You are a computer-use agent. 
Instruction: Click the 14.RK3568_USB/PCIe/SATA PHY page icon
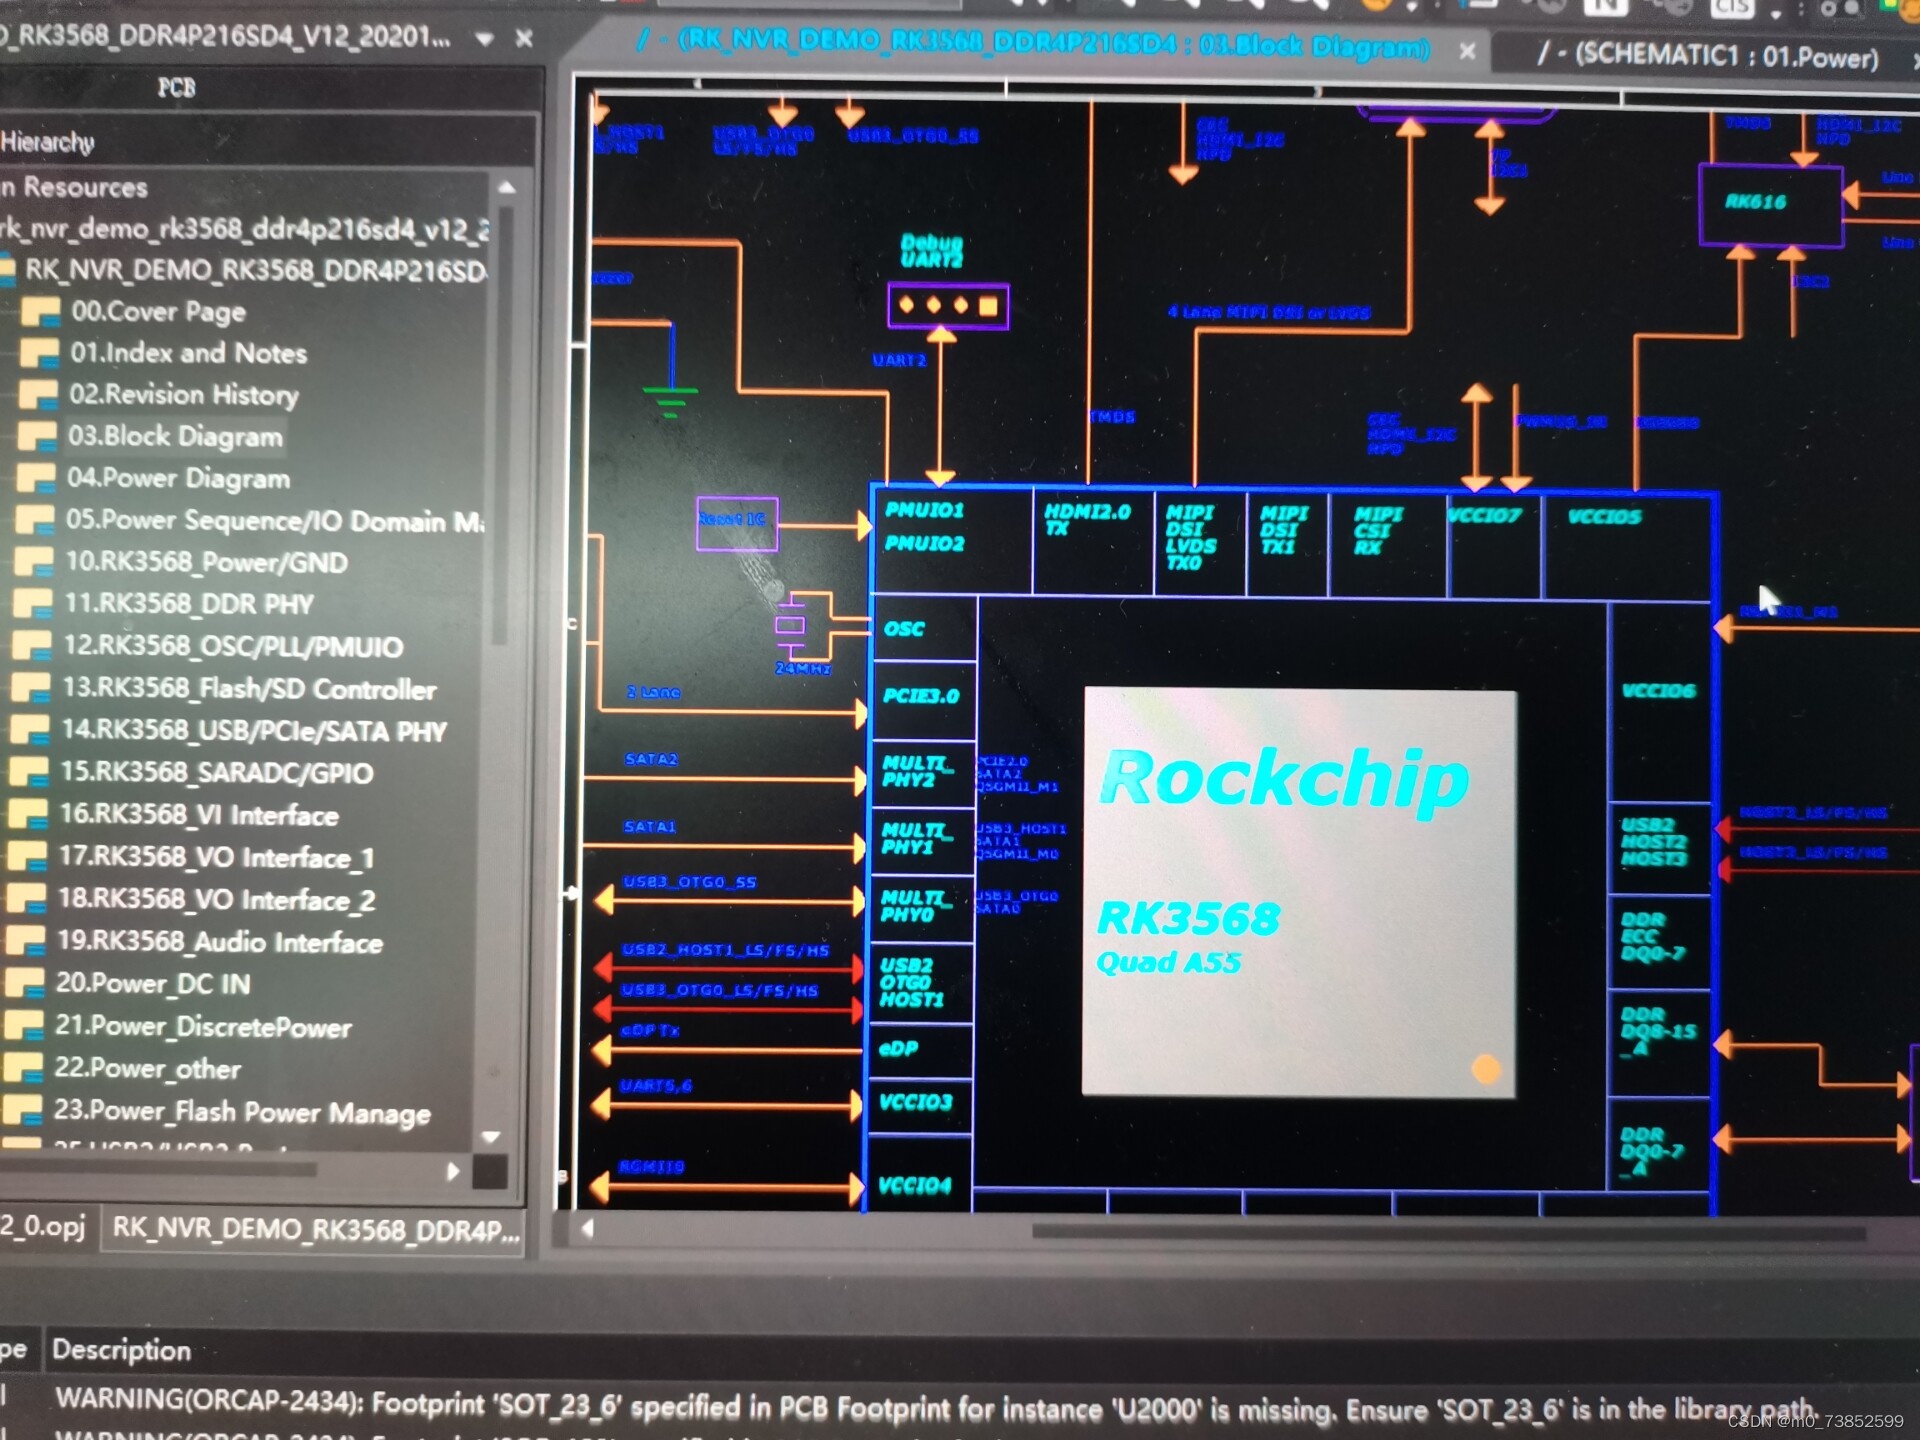pos(29,730)
